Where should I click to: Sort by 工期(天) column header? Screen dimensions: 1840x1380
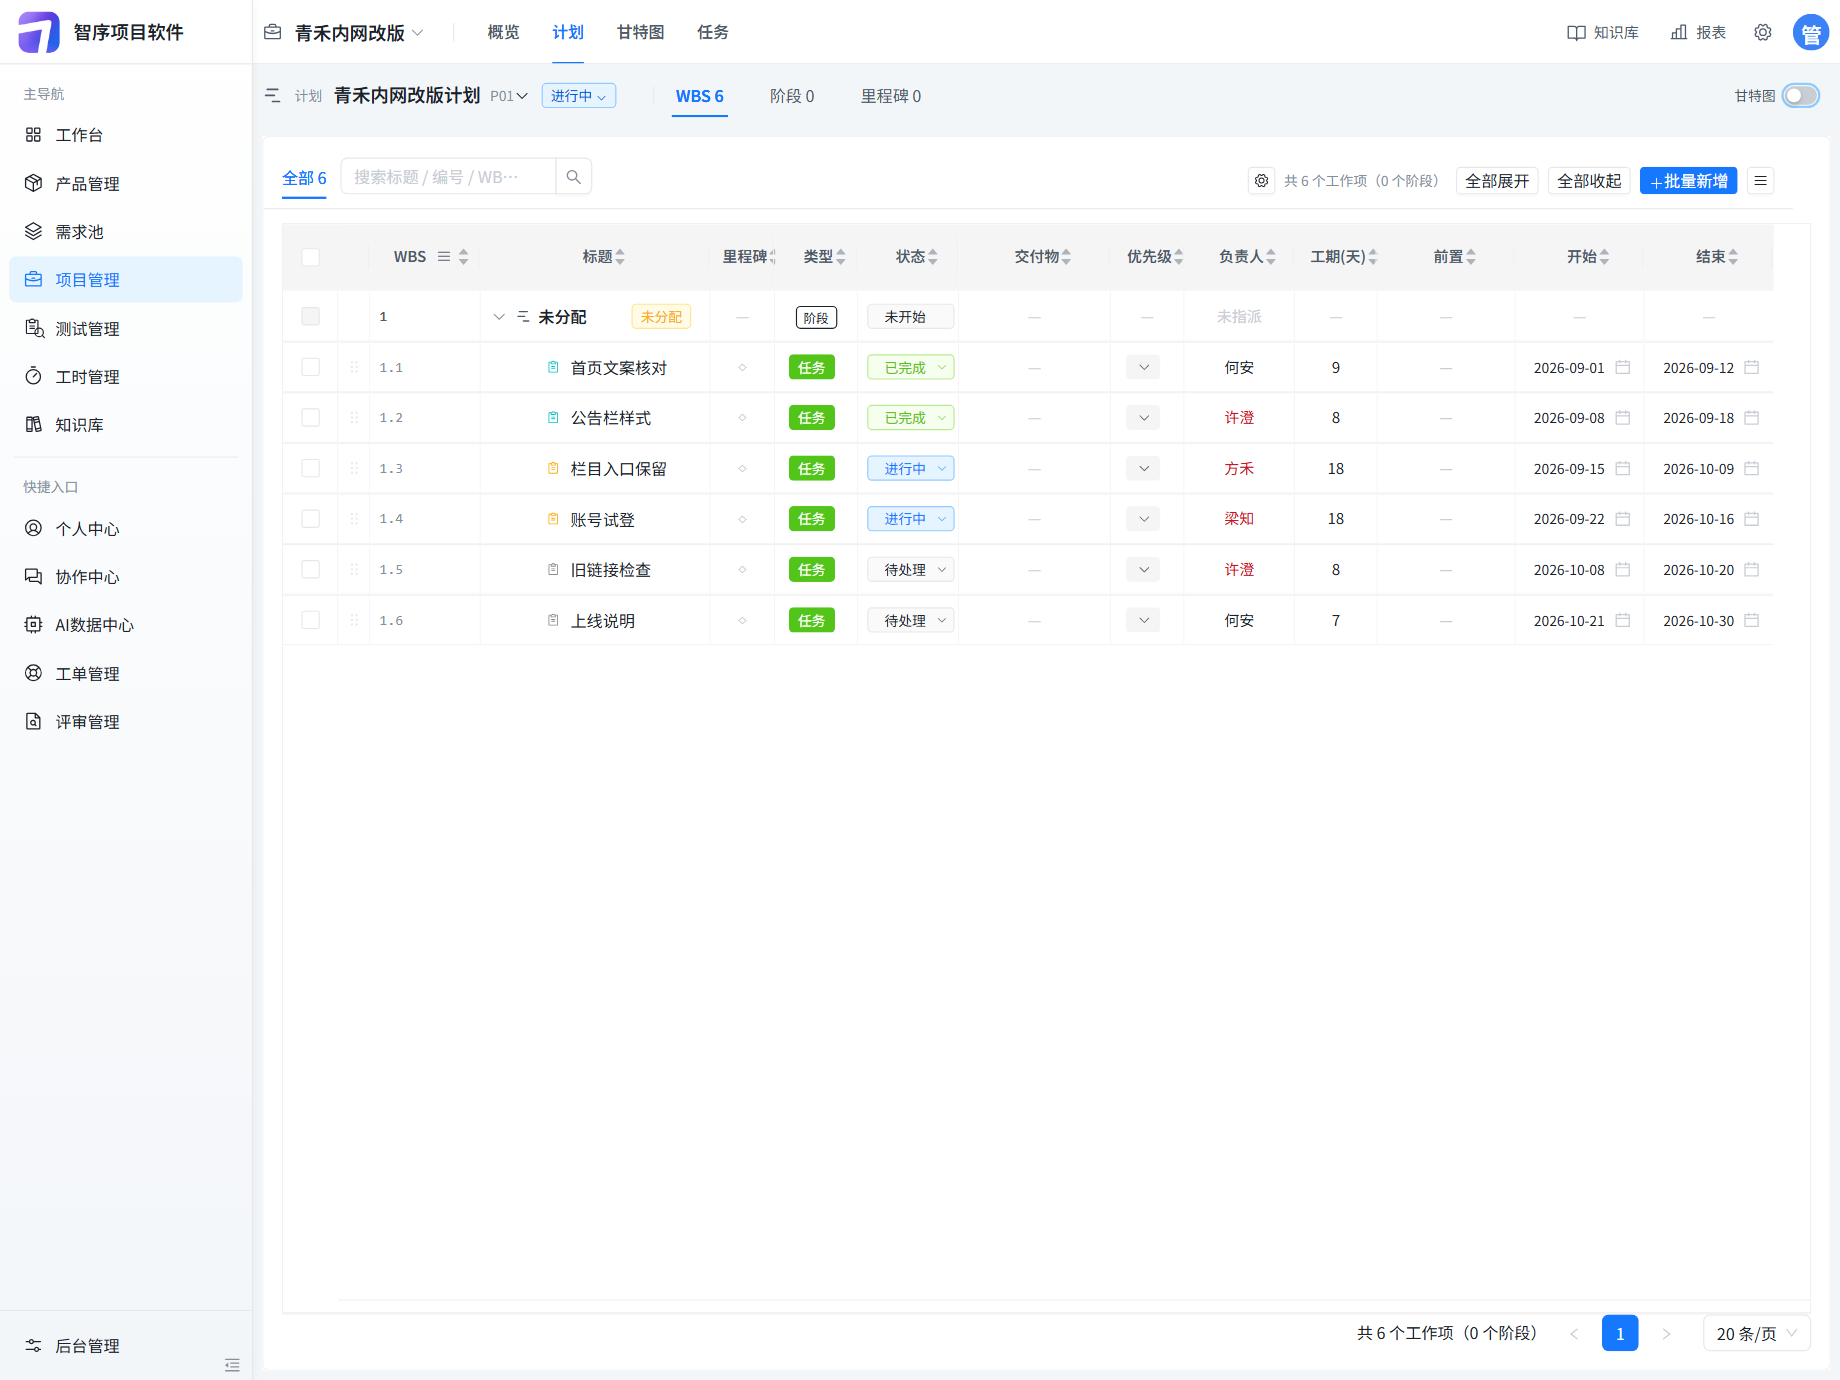[1343, 257]
